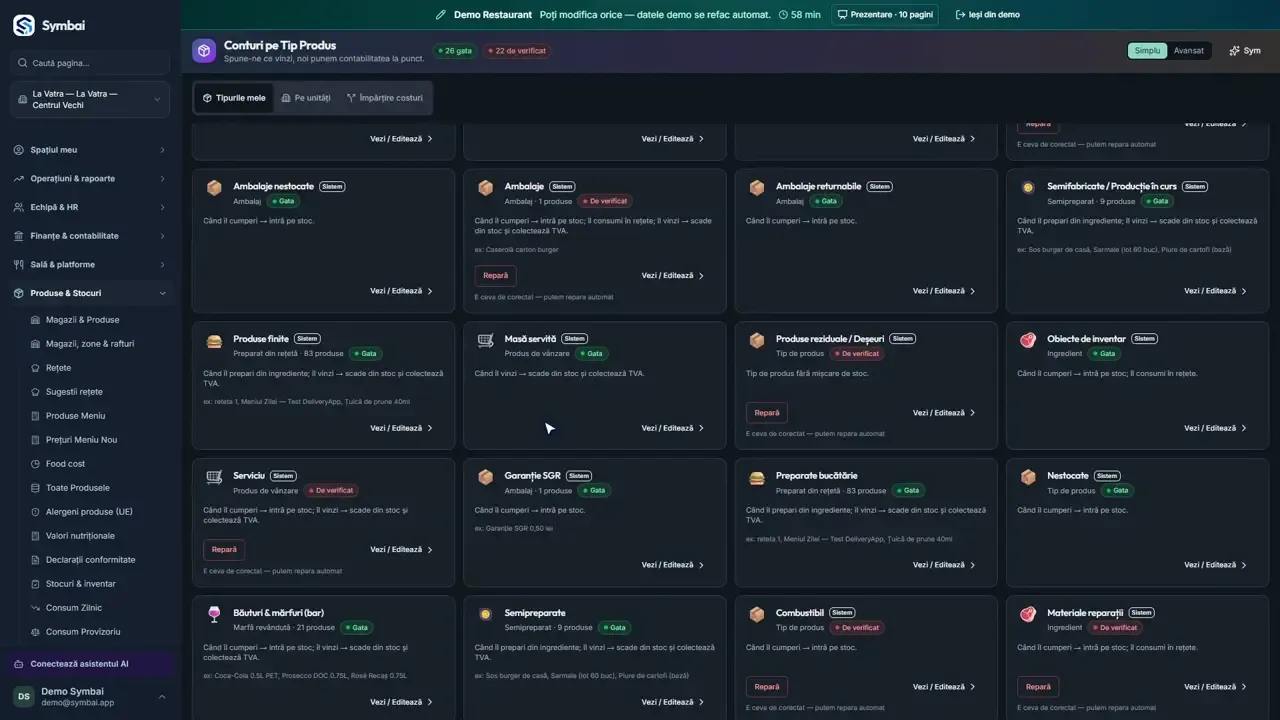Viewport: 1280px width, 720px height.
Task: Expand the Spațiul meu section chevron
Action: (x=162, y=150)
